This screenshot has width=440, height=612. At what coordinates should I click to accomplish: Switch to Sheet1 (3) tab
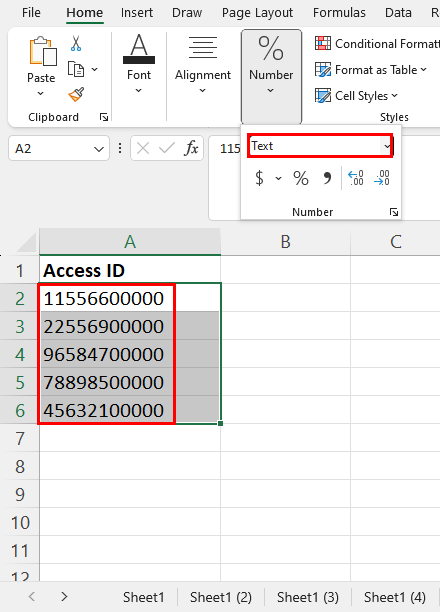[308, 597]
